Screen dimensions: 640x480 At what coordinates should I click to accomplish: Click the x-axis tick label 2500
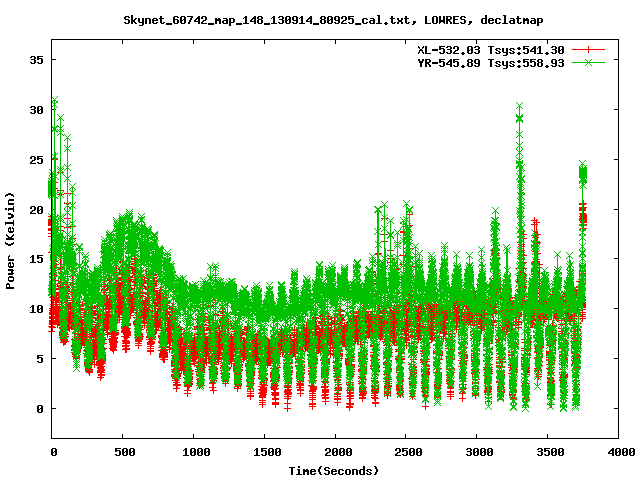pyautogui.click(x=409, y=452)
